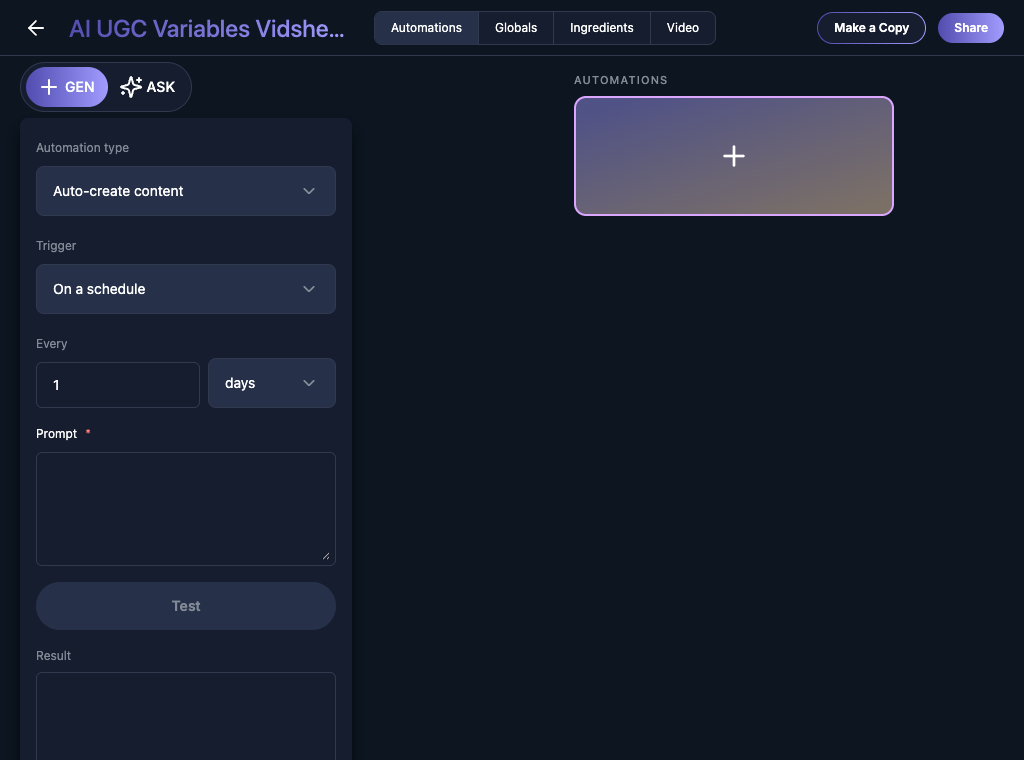Switch to the Ingredients tab
Screen dimensions: 1024x760
point(601,28)
